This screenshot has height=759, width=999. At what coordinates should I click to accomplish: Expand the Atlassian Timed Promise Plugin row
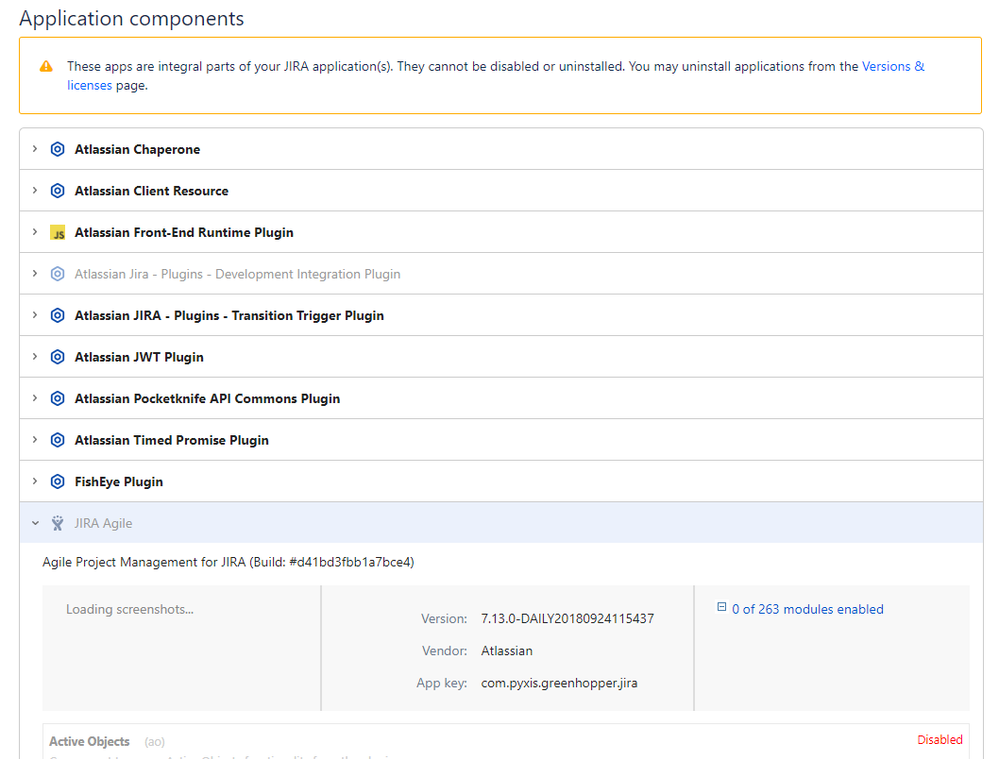point(35,440)
